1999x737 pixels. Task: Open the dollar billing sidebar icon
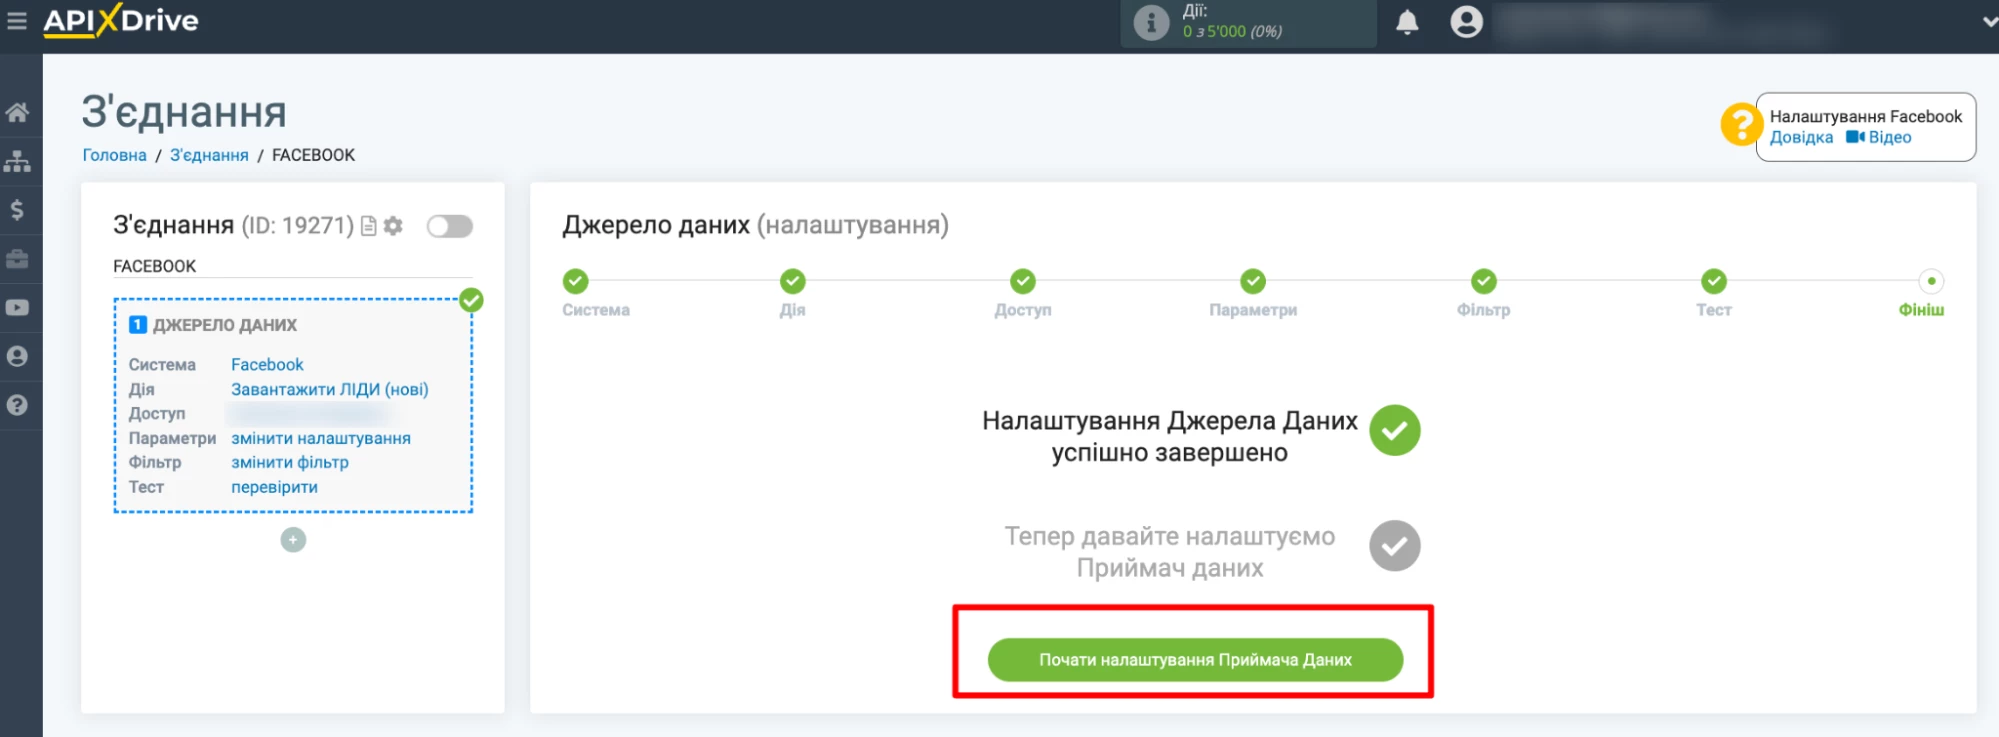pos(17,210)
